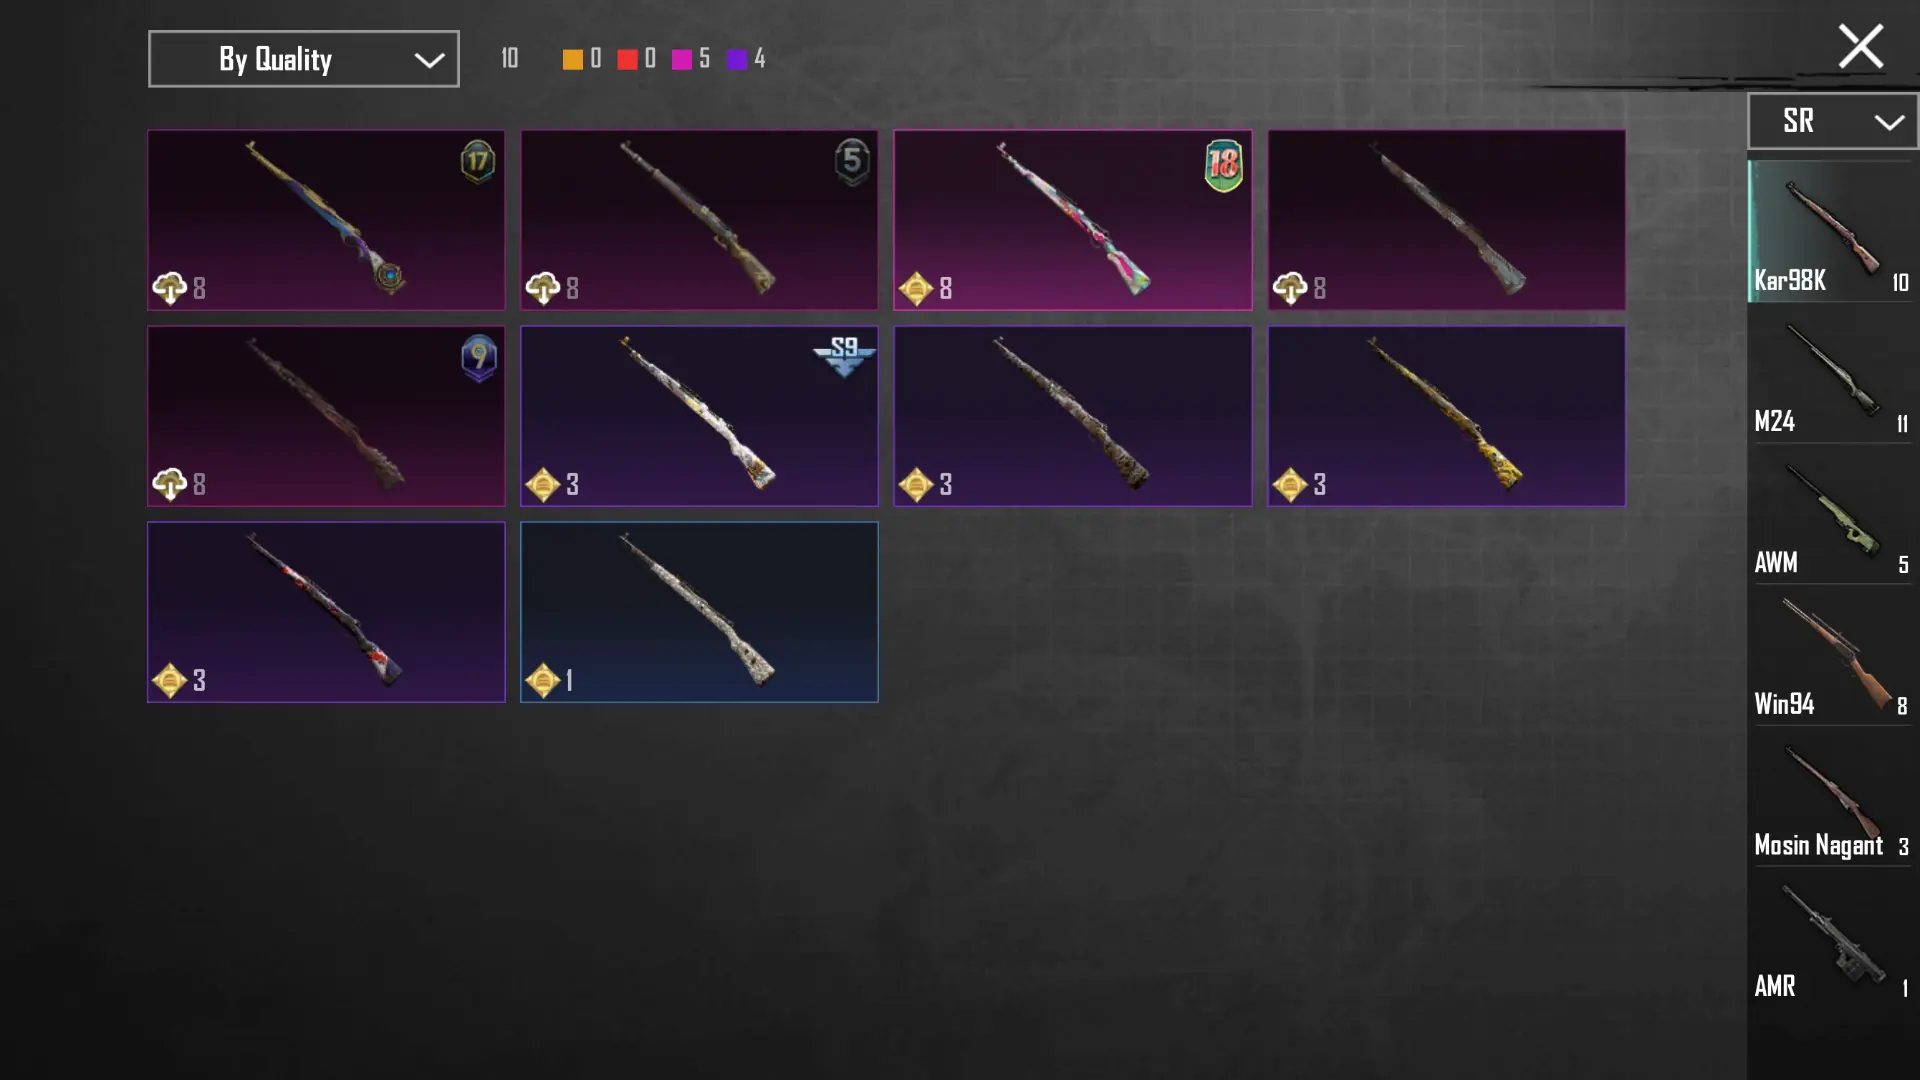The height and width of the screenshot is (1080, 1920).
Task: Click the purple quality color indicator
Action: (x=737, y=60)
